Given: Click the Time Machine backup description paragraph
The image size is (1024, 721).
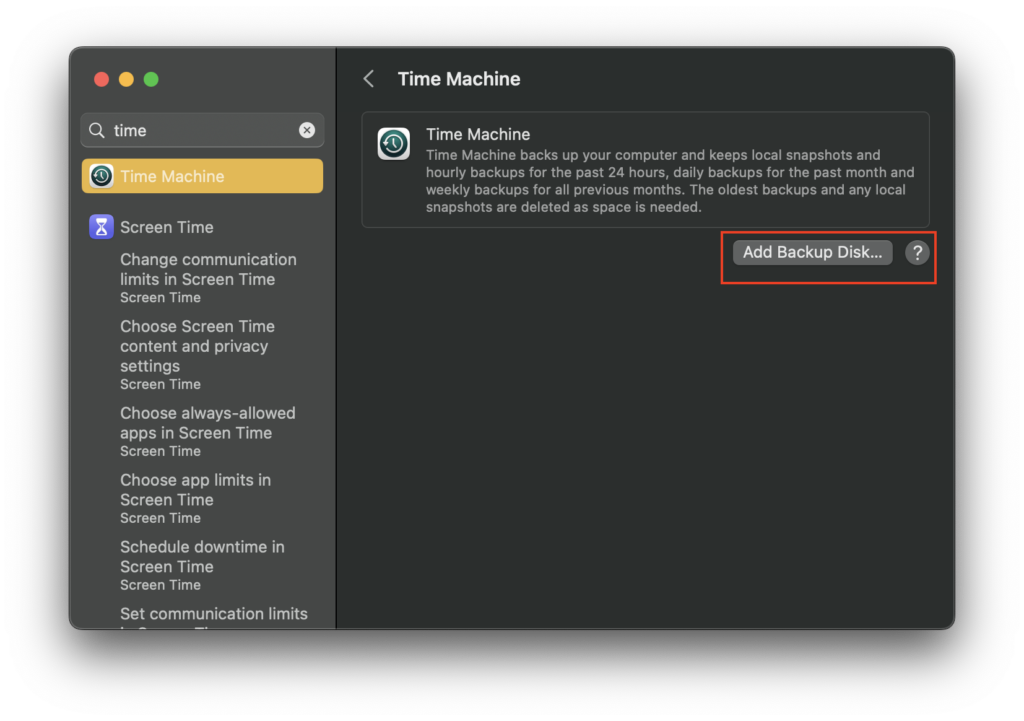Looking at the screenshot, I should (669, 181).
